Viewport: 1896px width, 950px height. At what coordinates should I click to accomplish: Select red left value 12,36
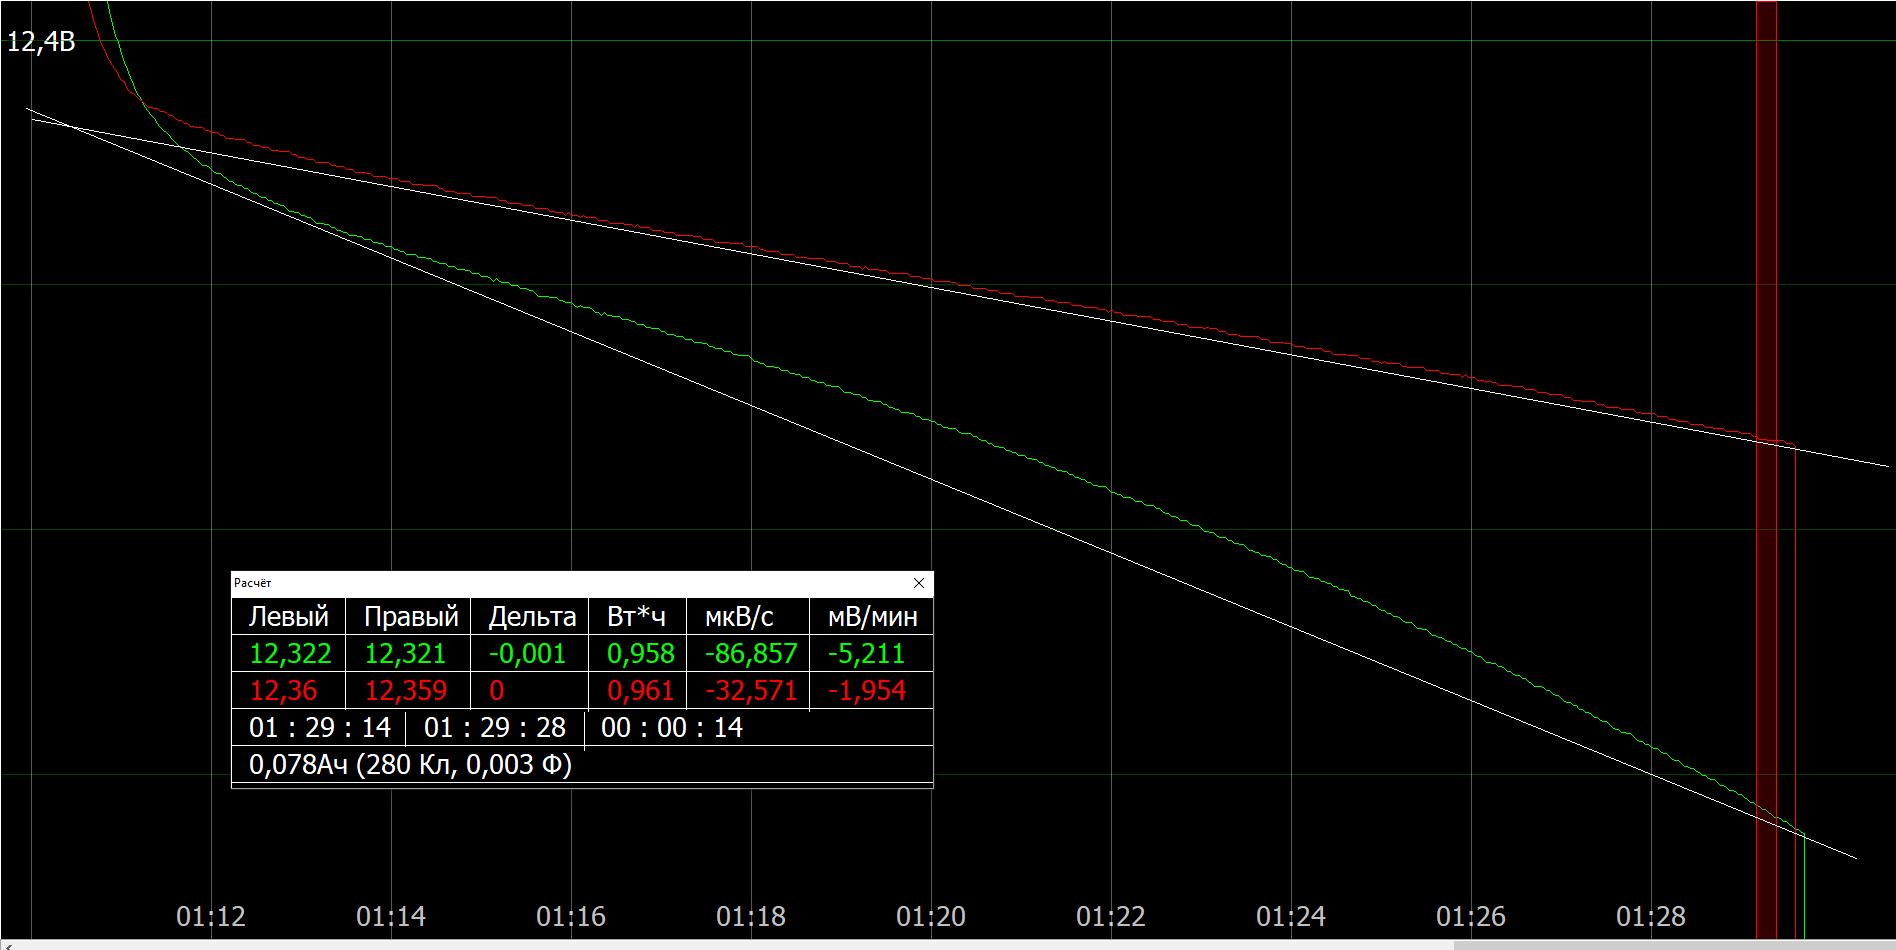coord(283,691)
